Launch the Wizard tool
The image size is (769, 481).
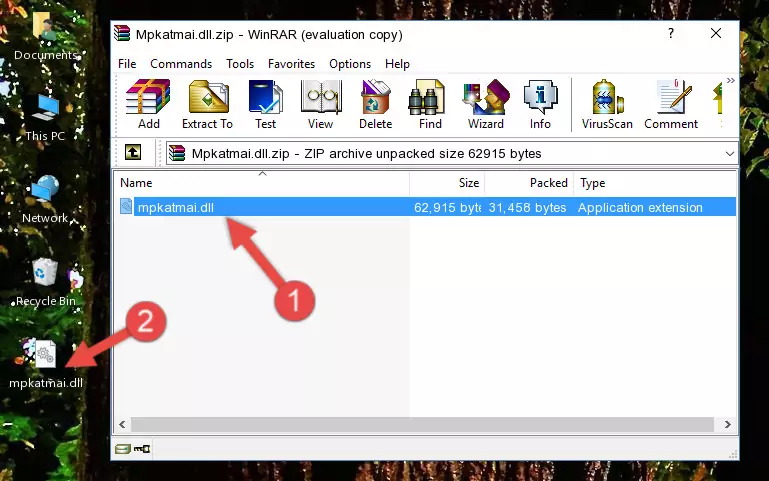[486, 104]
